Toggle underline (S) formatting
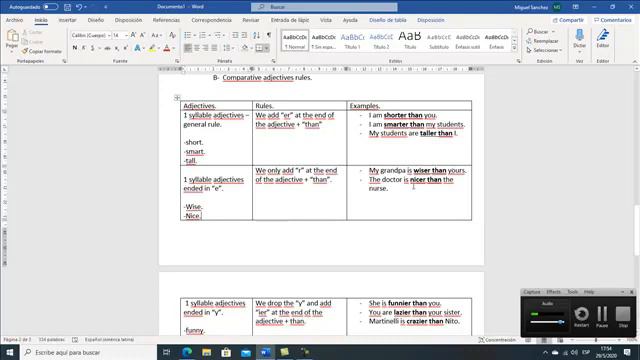 [93, 48]
